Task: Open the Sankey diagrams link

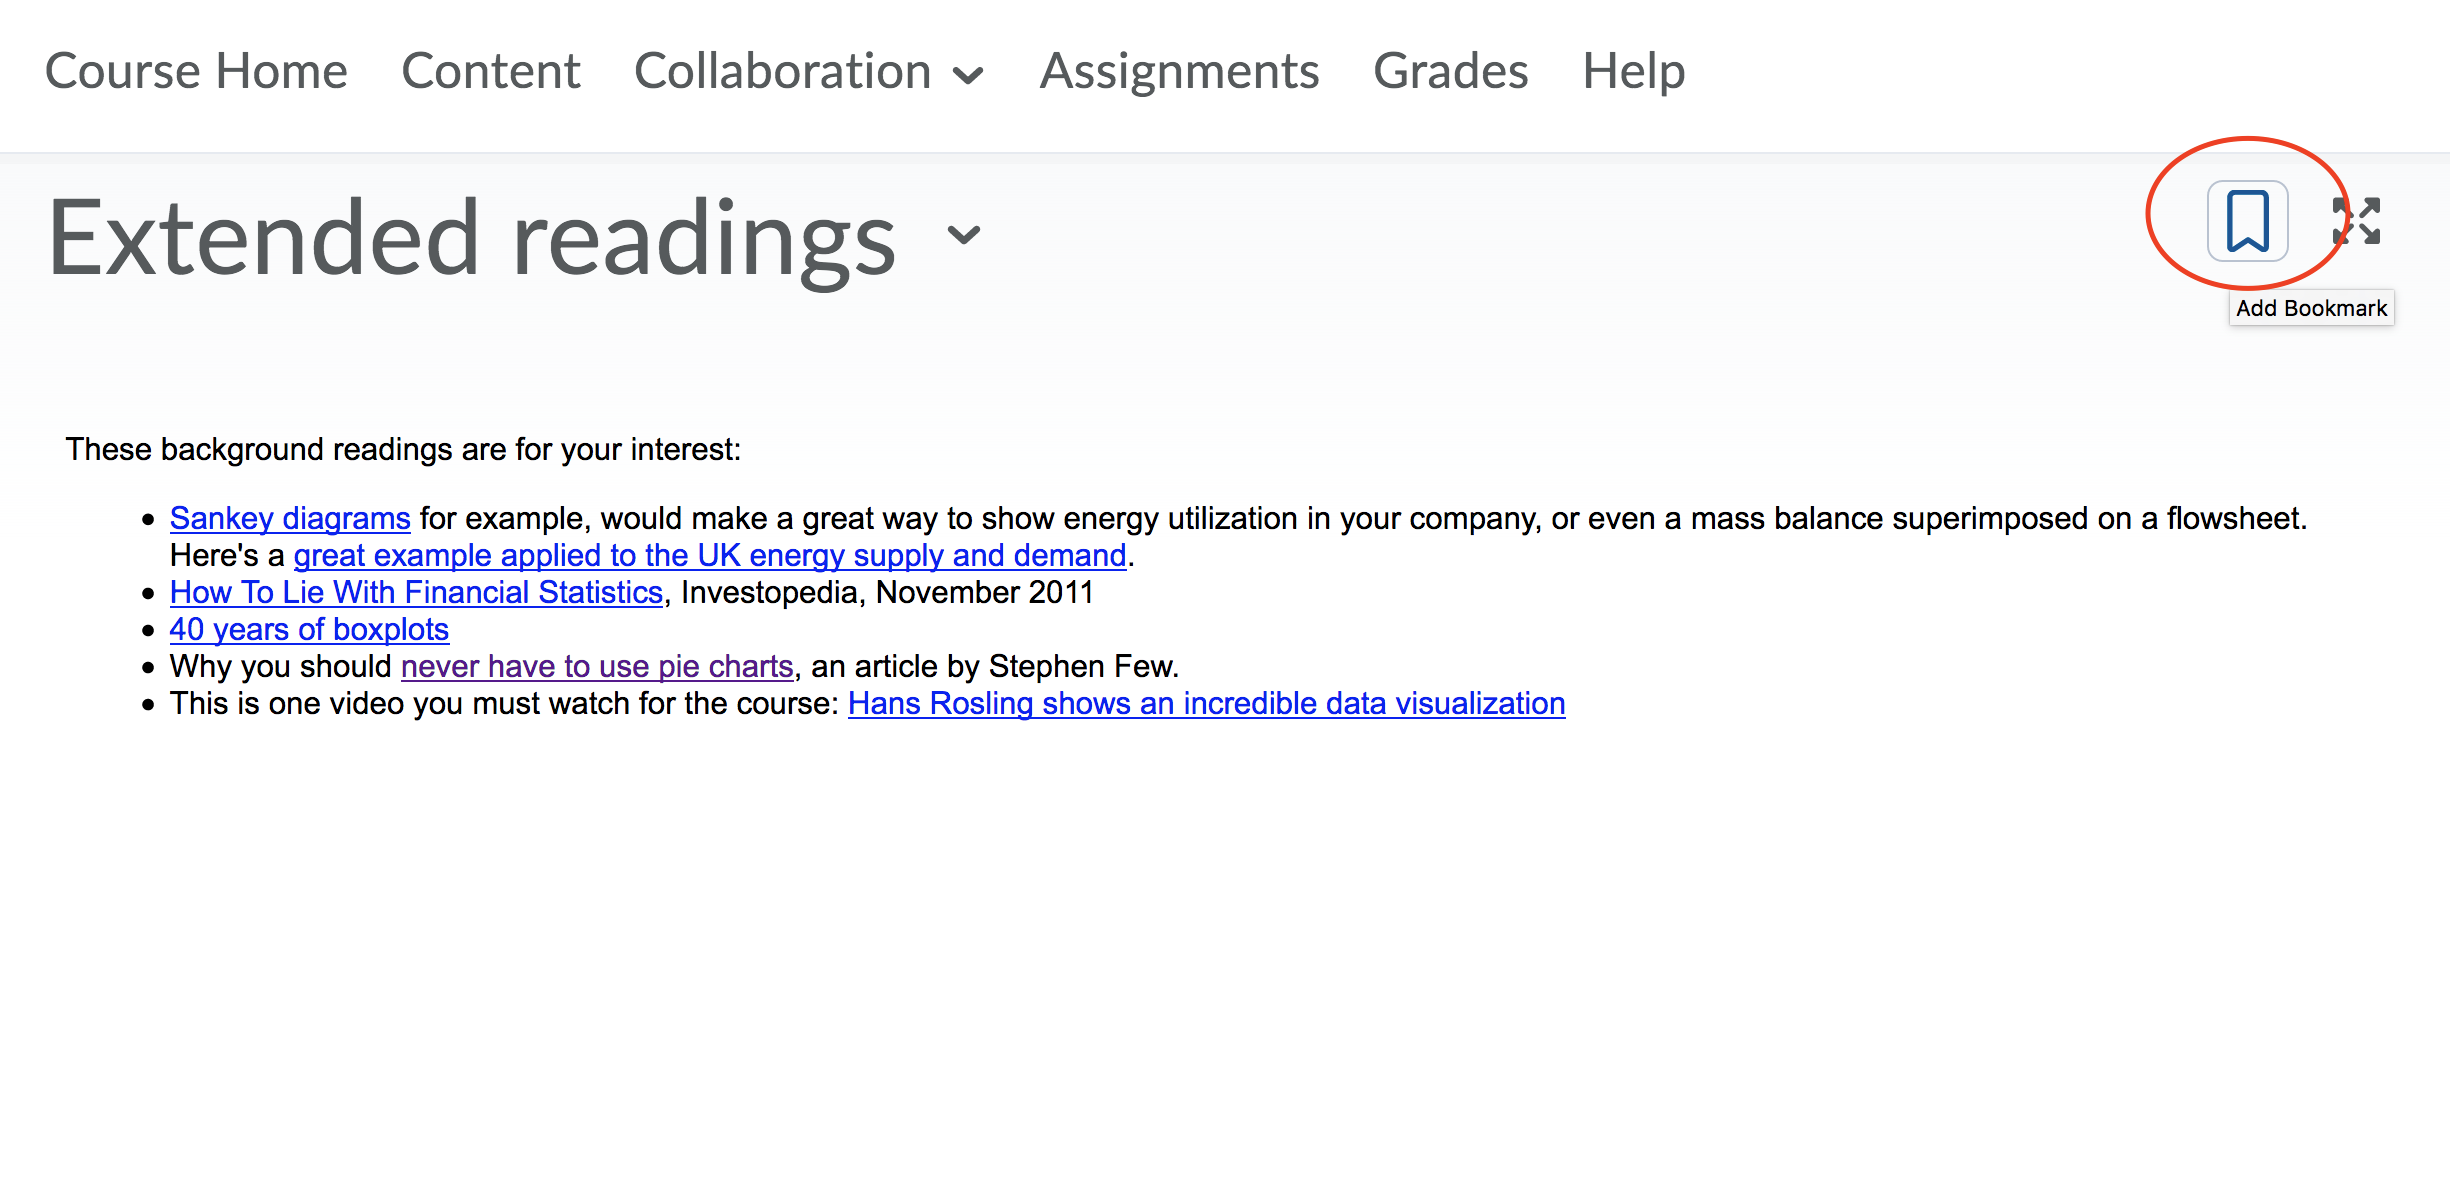Action: pos(290,518)
